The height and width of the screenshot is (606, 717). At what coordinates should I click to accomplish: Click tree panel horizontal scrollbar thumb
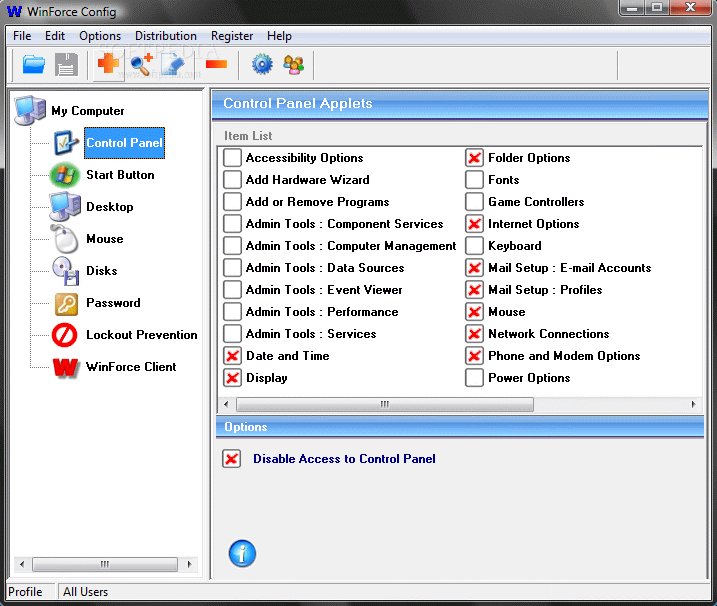pyautogui.click(x=105, y=564)
